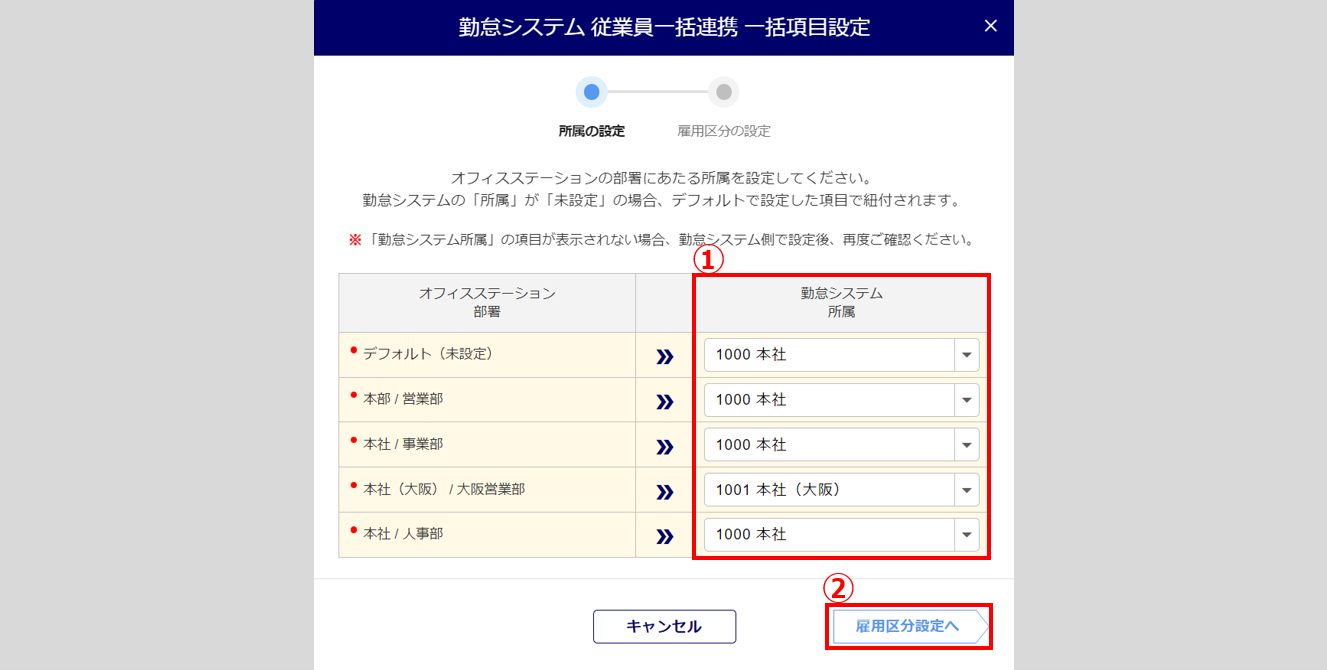Viewport: 1327px width, 670px height.
Task: Click the 雇用区分の設定 step circle
Action: (x=724, y=92)
